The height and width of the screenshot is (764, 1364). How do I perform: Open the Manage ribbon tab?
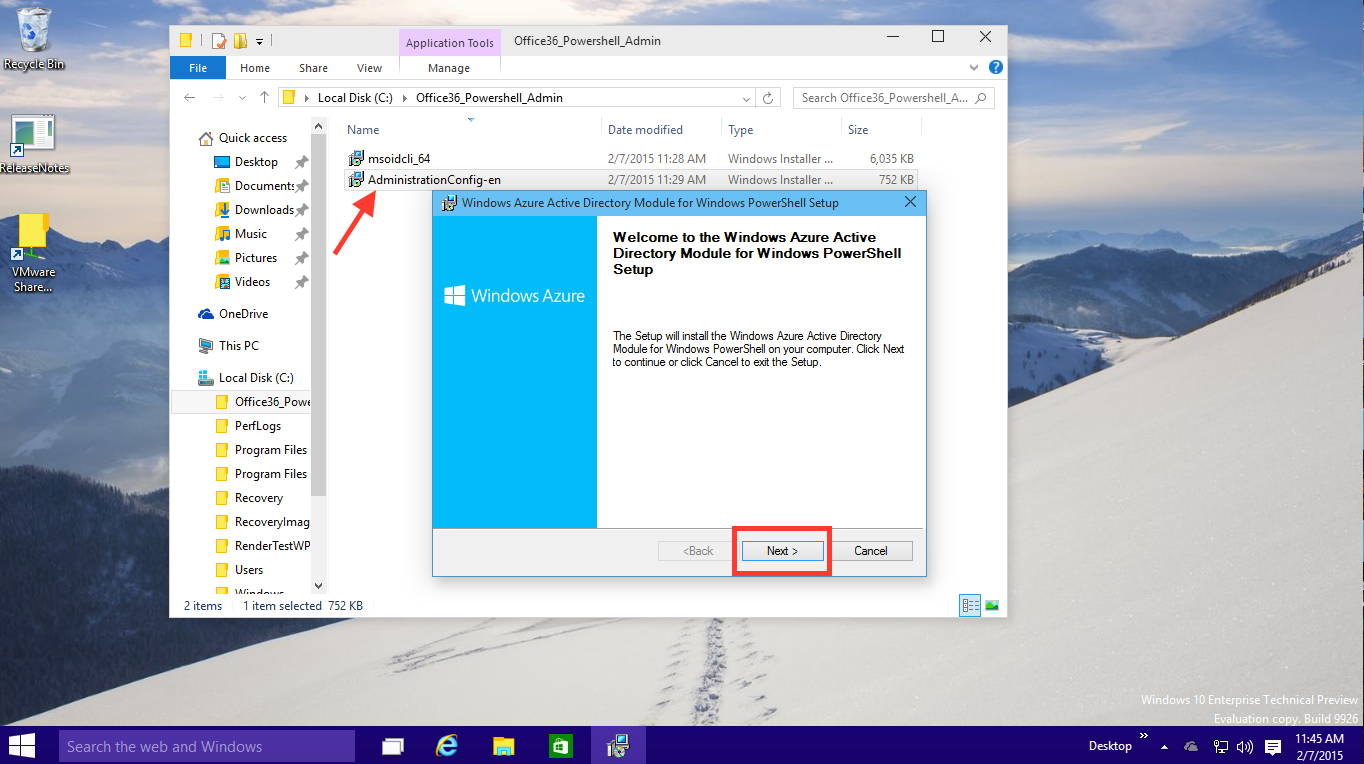pyautogui.click(x=449, y=68)
